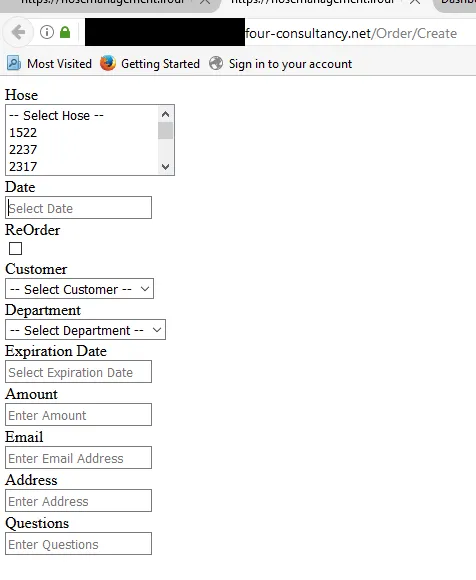Open the Most Visited bookmark
The height and width of the screenshot is (580, 476).
coord(50,64)
